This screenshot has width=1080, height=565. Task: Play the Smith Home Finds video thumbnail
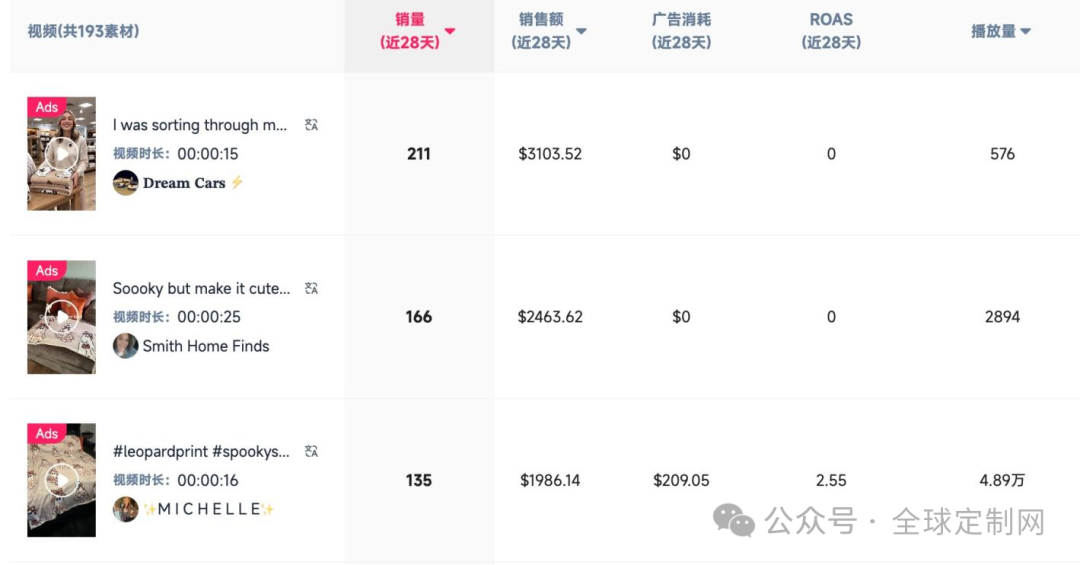[x=61, y=317]
